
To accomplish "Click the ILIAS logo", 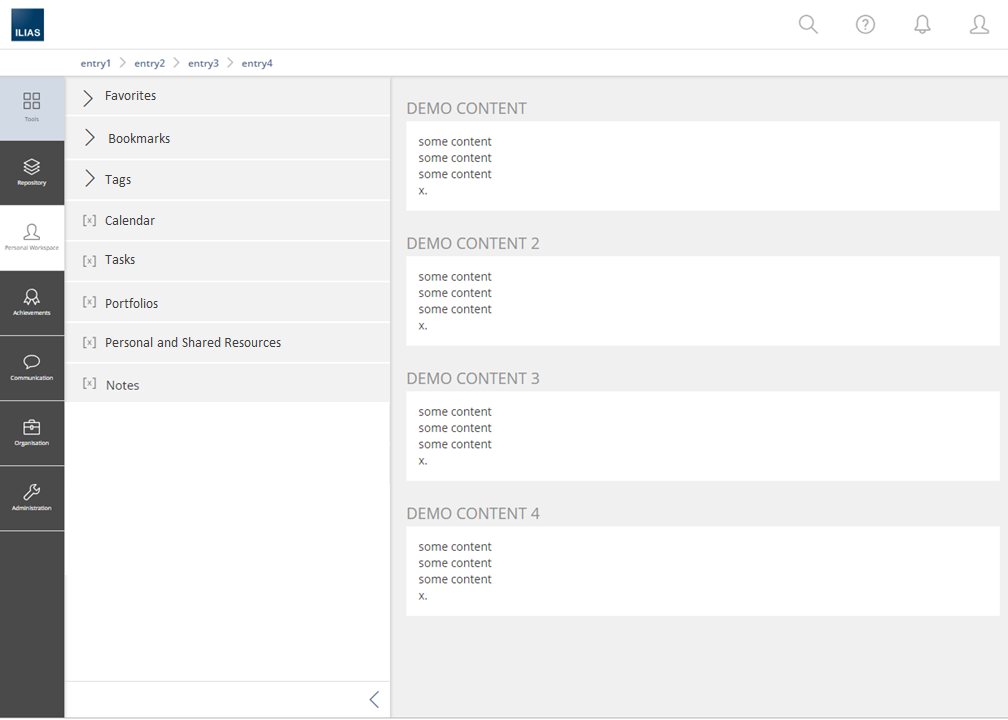I will (27, 25).
